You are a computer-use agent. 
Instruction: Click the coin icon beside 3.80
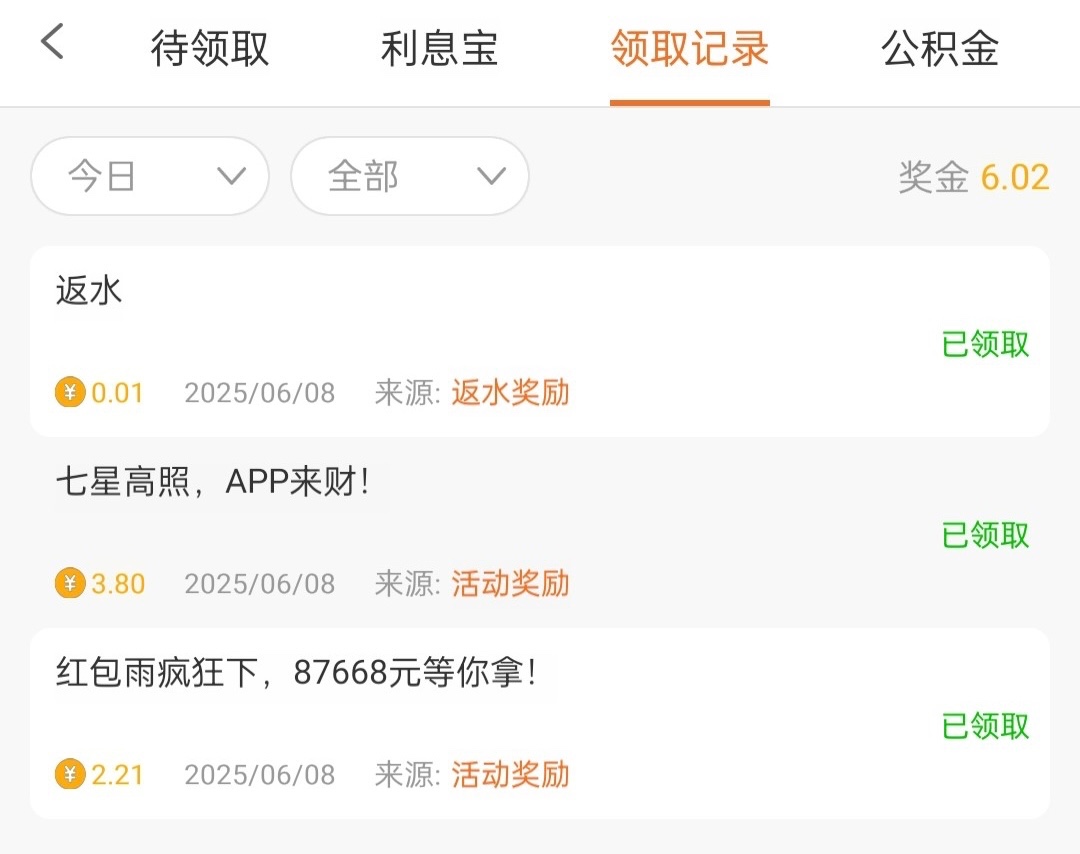tap(70, 583)
